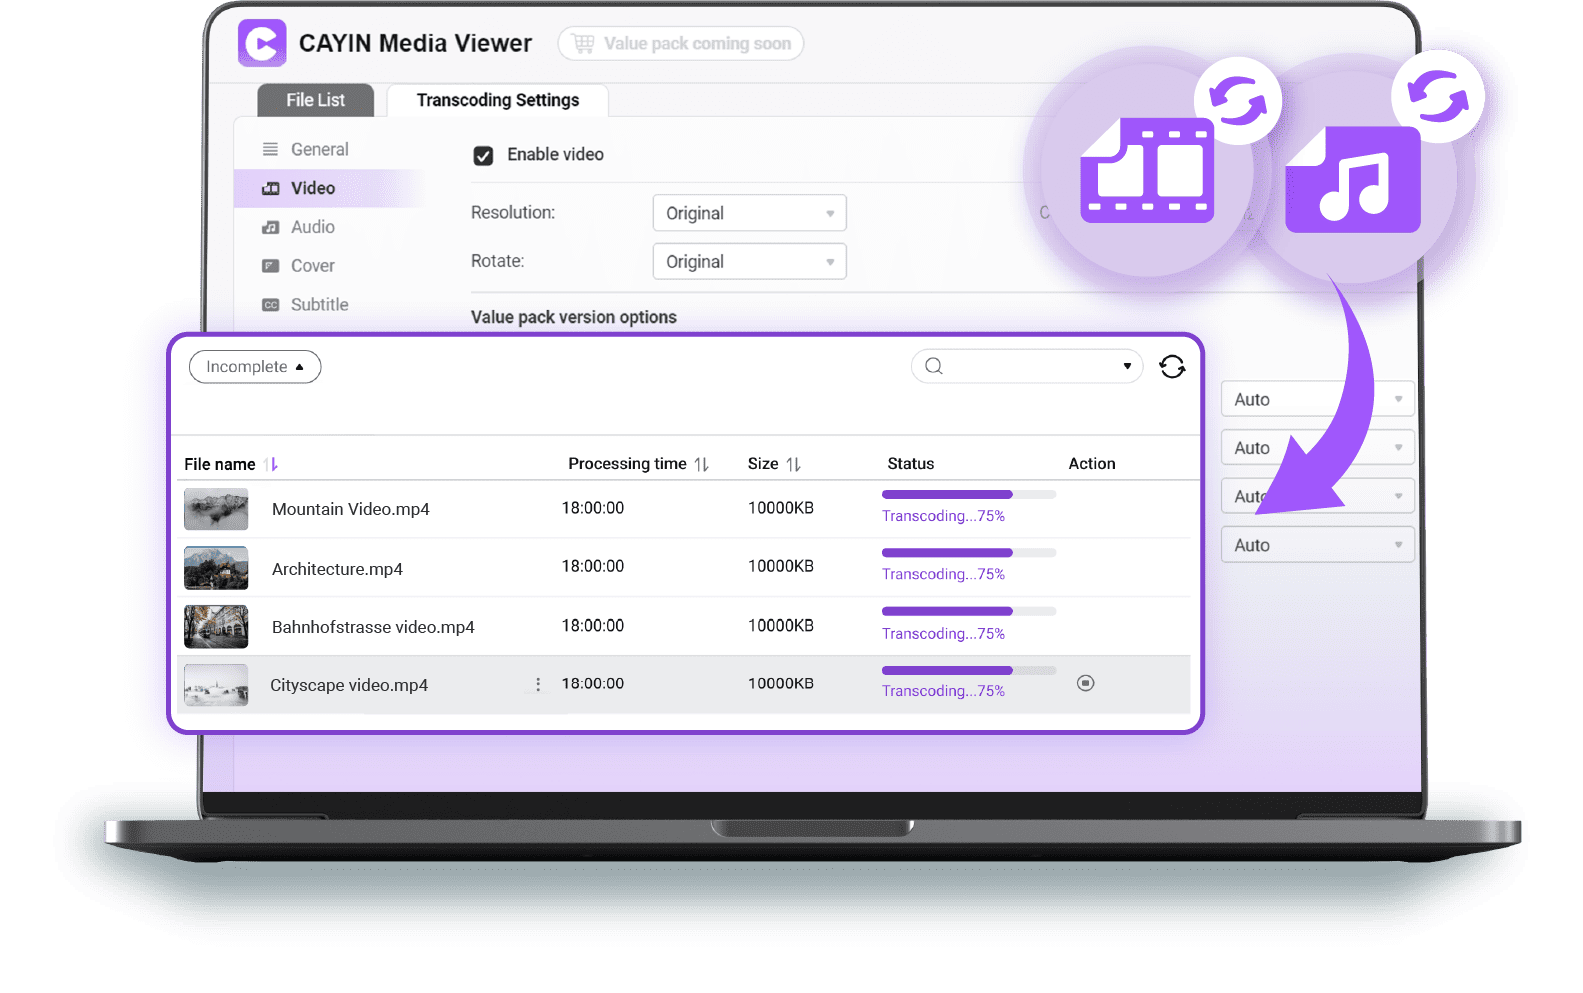Click the Value pack coming soon button
Viewport: 1583px width, 993px height.
point(681,43)
